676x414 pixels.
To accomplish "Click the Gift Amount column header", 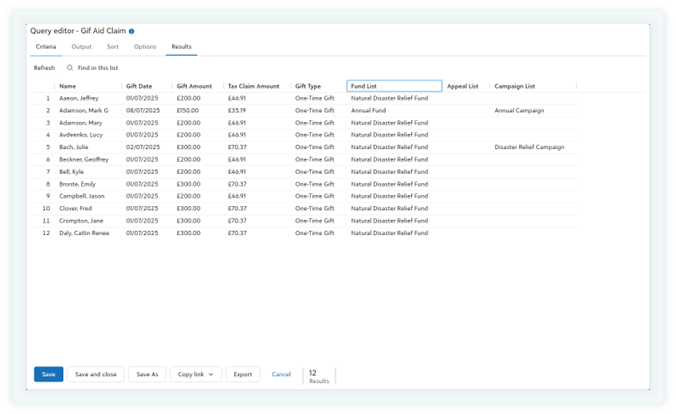I will (x=194, y=86).
